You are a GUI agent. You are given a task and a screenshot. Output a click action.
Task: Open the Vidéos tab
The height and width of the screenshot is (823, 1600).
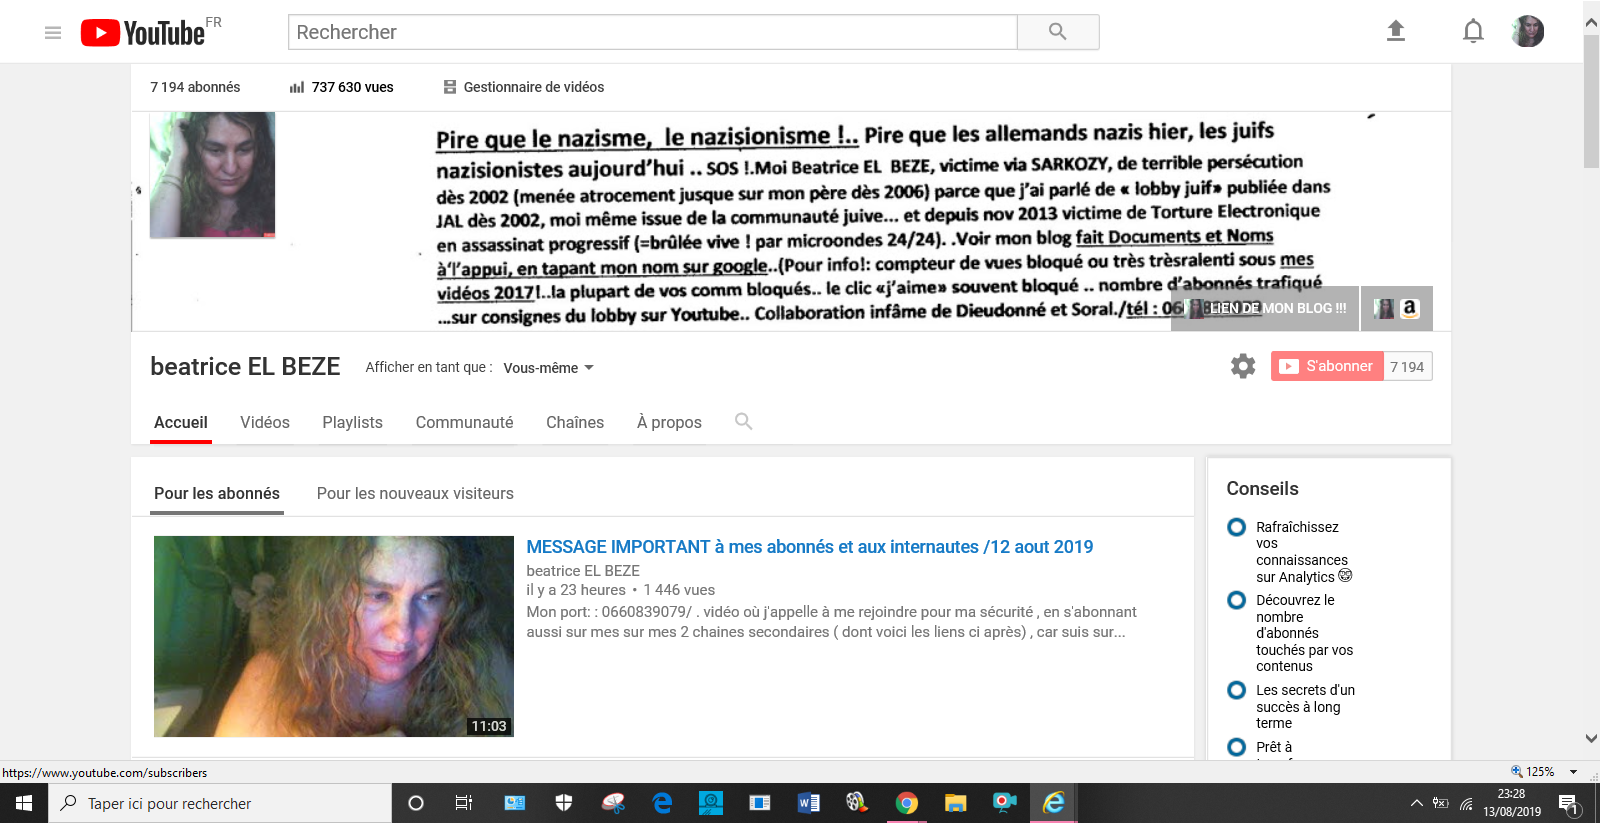pyautogui.click(x=265, y=422)
